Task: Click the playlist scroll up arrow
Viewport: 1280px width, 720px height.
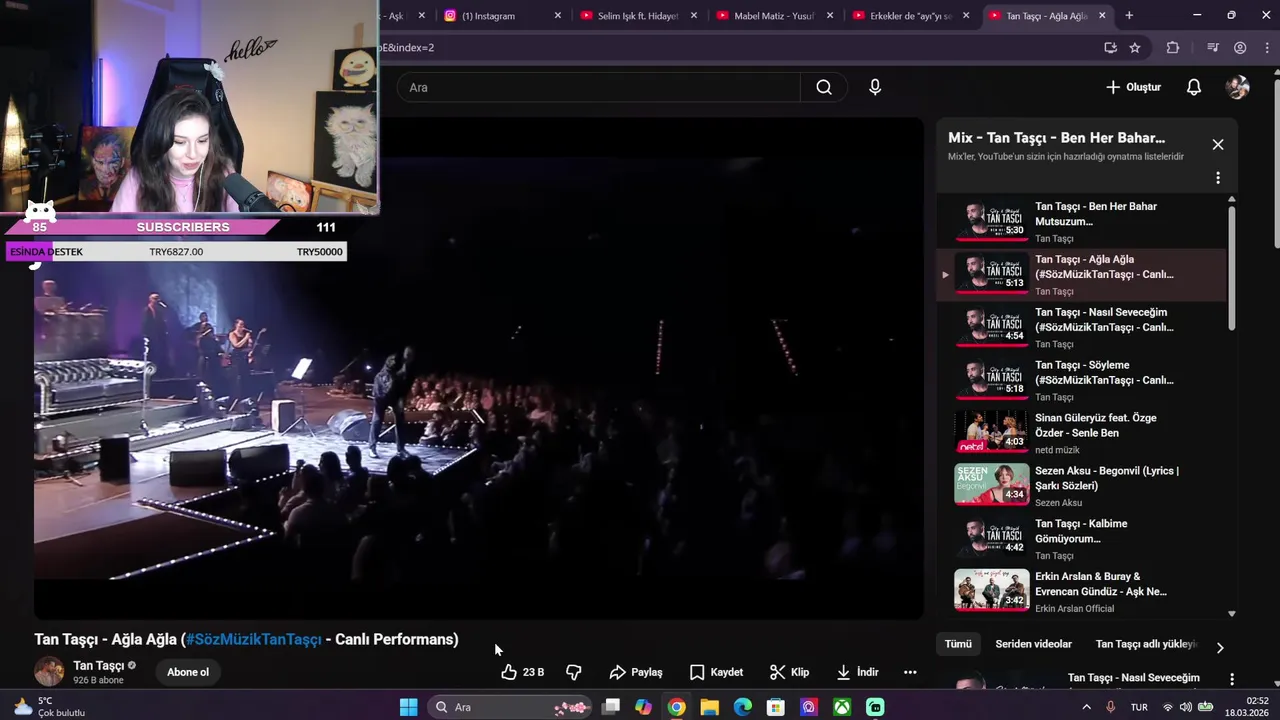Action: [1231, 201]
